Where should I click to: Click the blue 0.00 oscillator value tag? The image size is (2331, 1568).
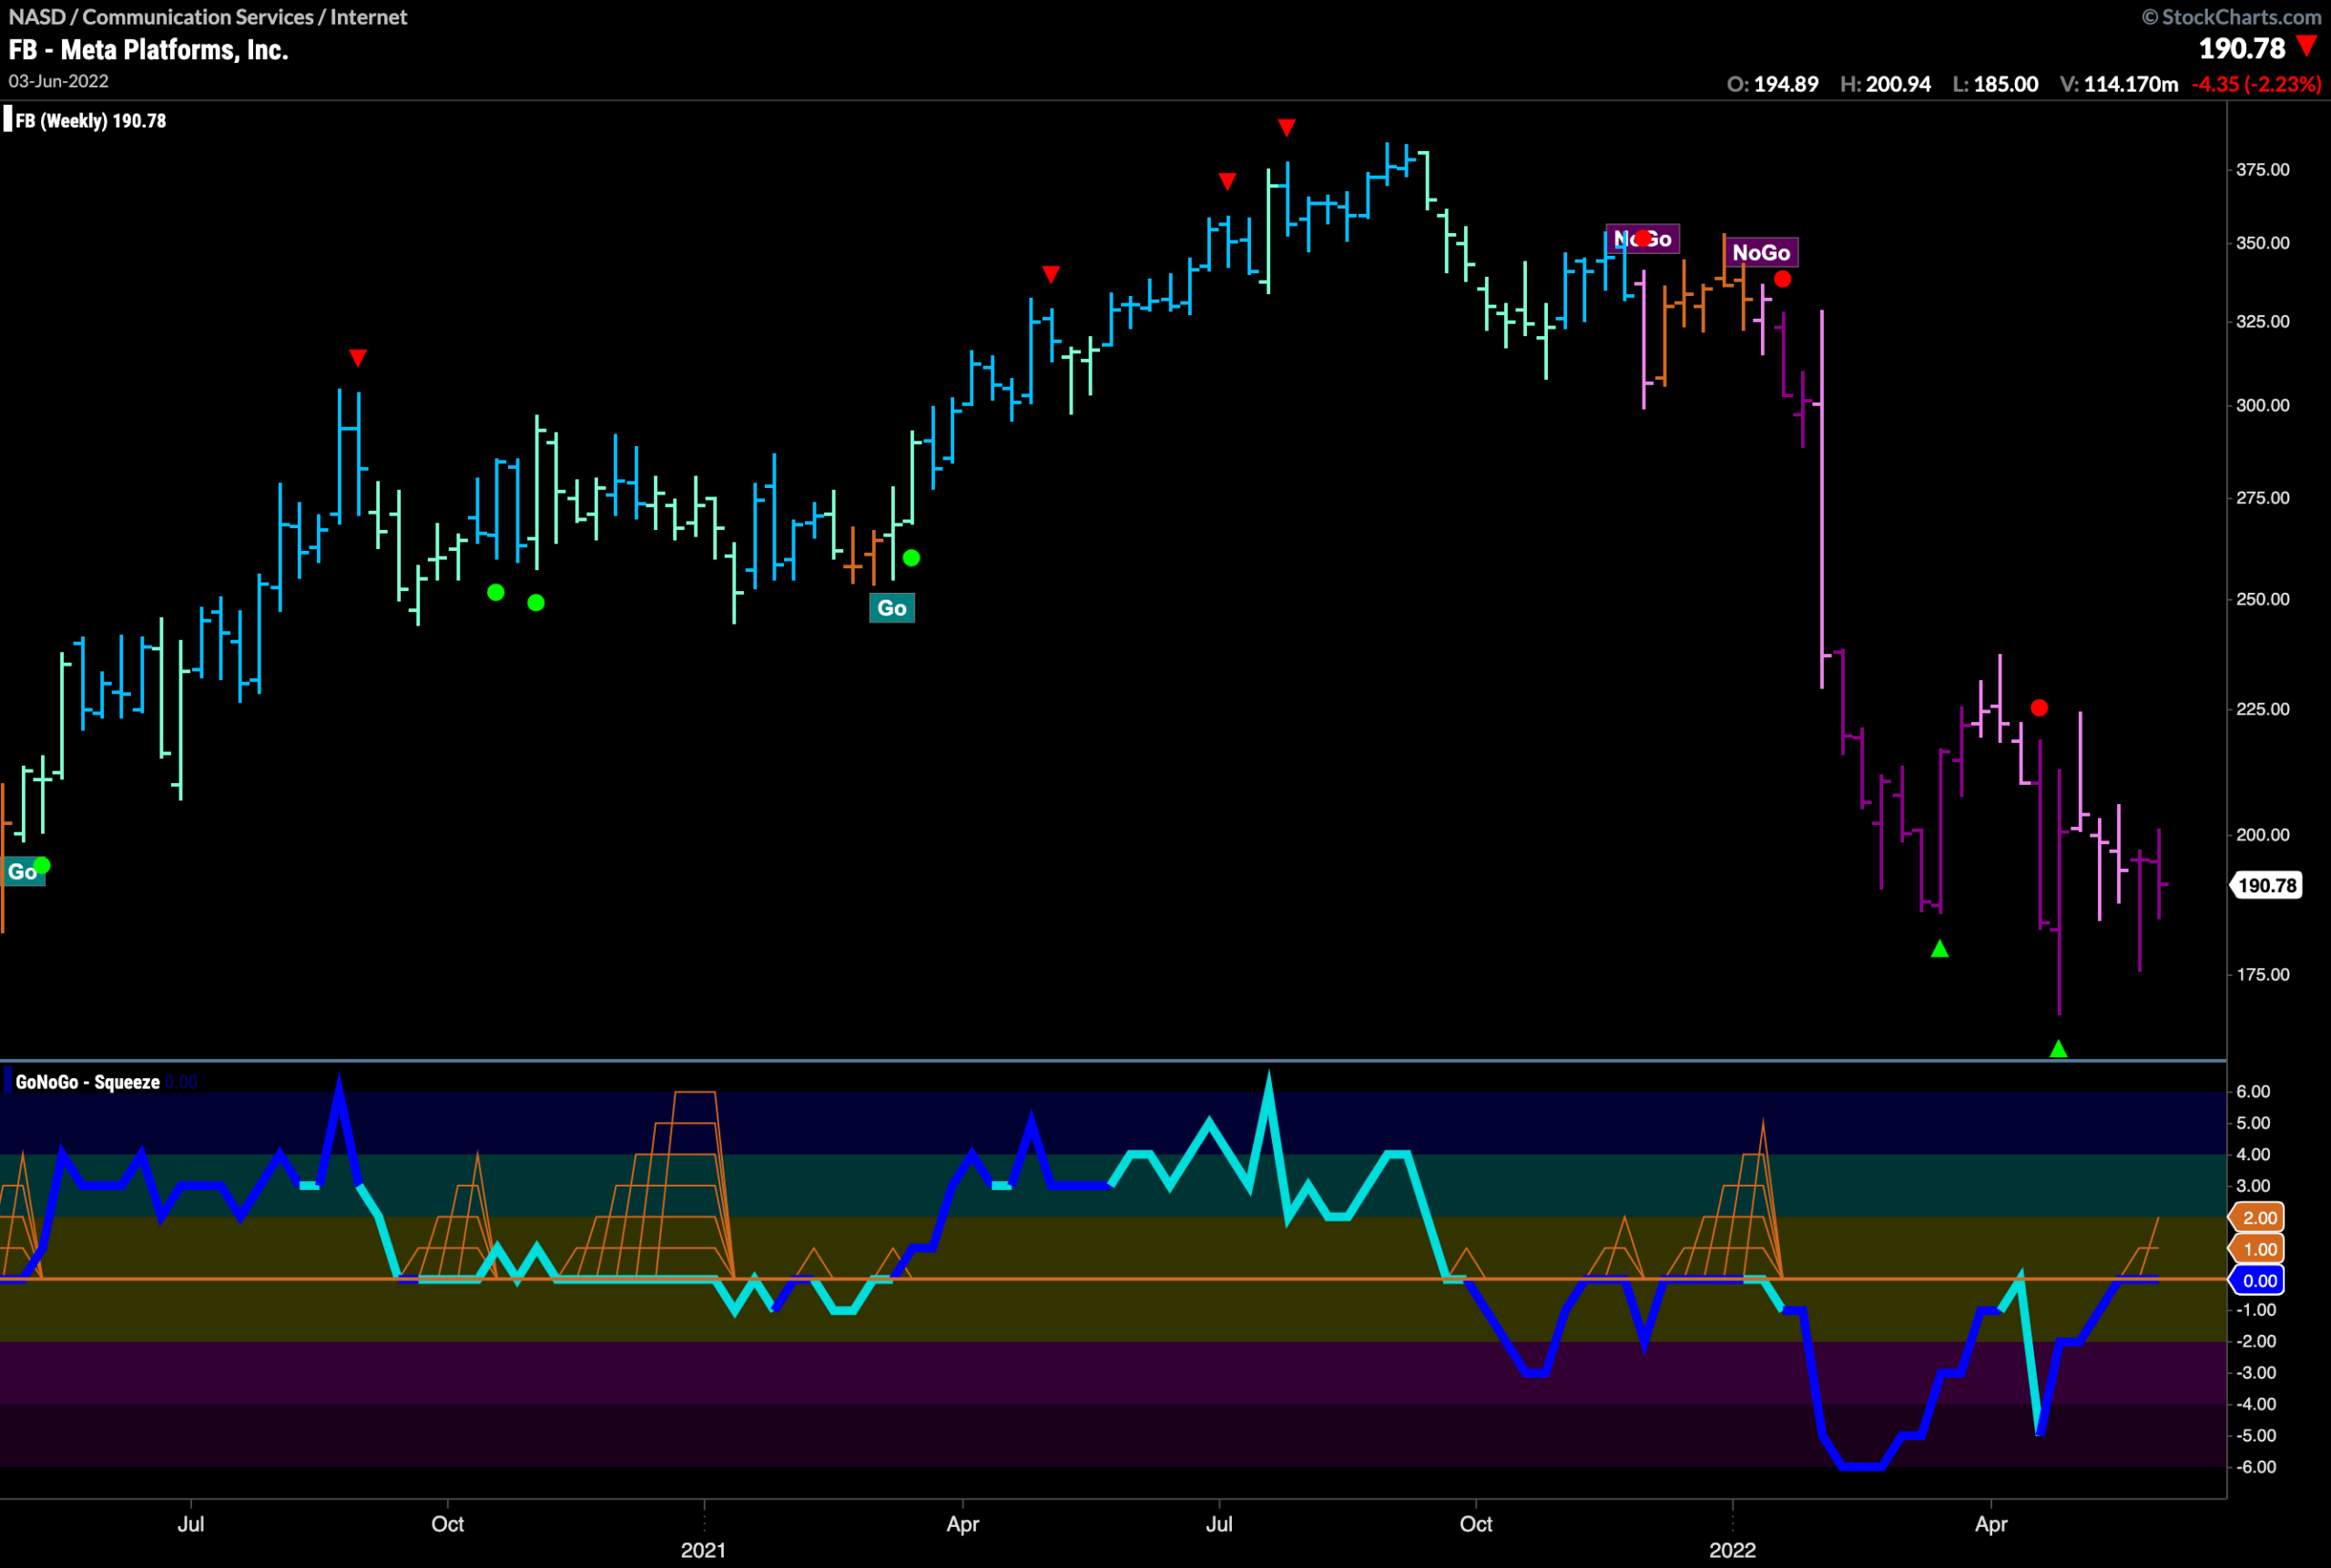pos(2259,1281)
